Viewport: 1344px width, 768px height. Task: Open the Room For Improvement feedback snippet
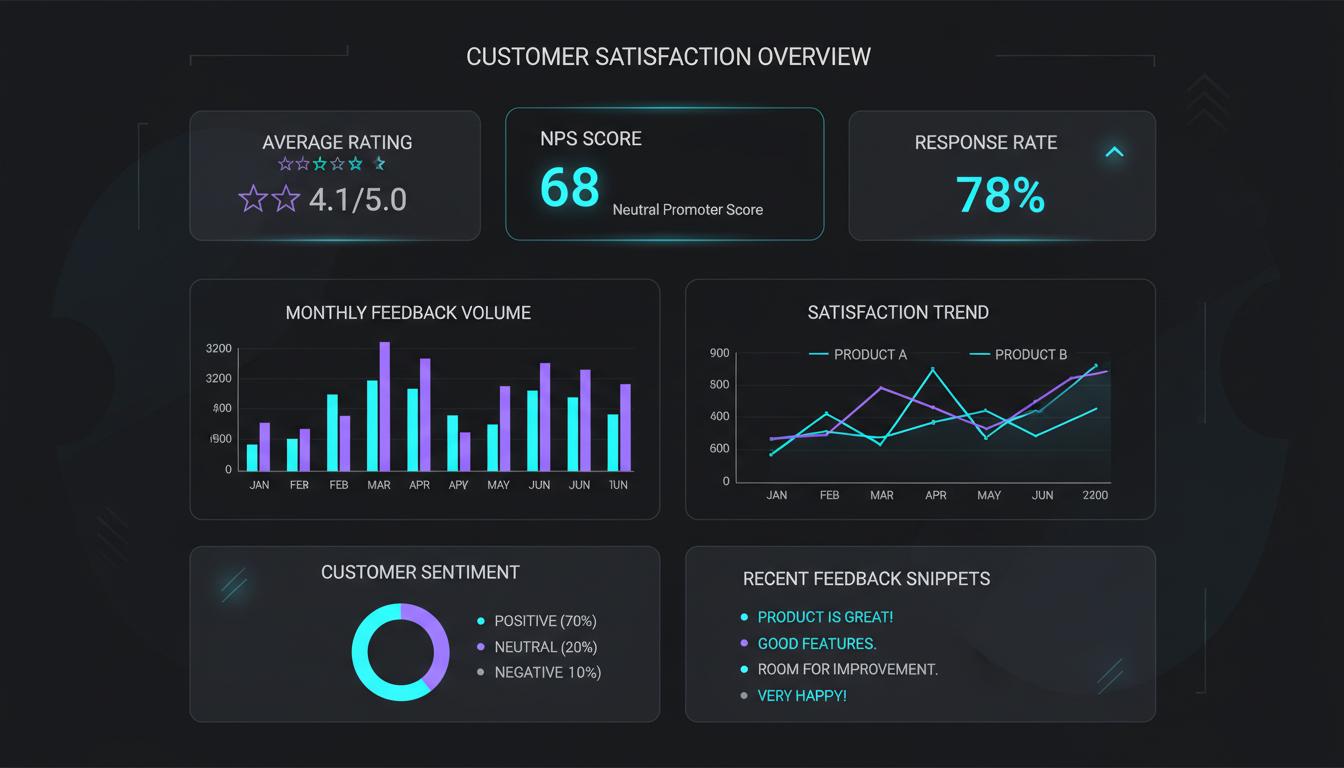(x=847, y=670)
